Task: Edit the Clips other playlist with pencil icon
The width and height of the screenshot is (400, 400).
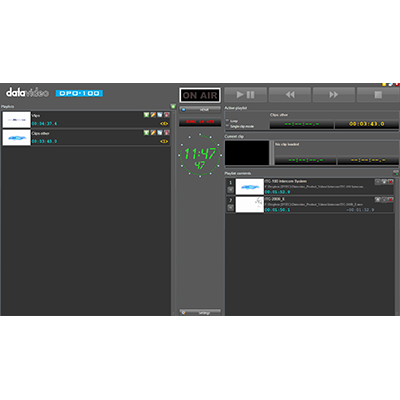Action: [x=153, y=133]
